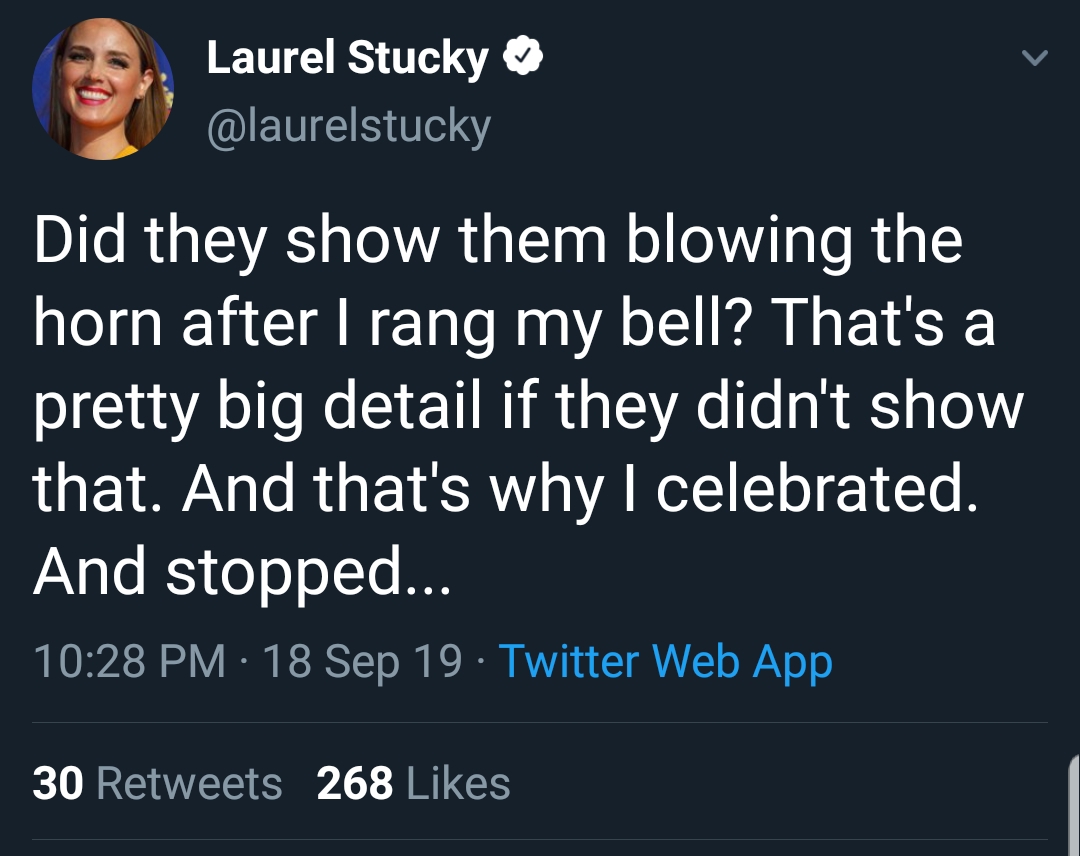Click the word 'blowing' in the tweet text

(739, 241)
